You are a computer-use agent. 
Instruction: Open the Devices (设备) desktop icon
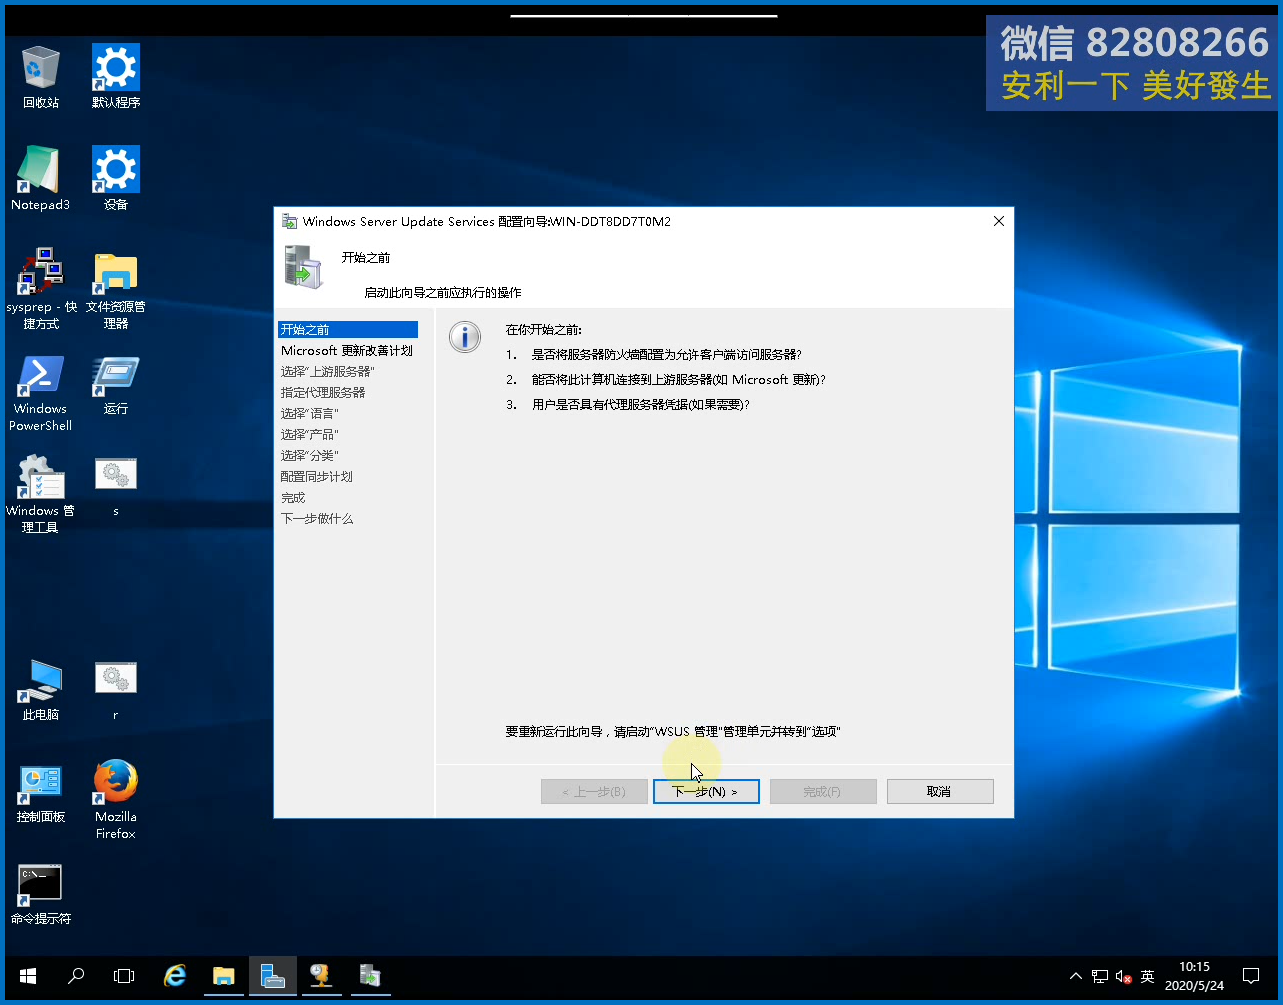pyautogui.click(x=116, y=178)
